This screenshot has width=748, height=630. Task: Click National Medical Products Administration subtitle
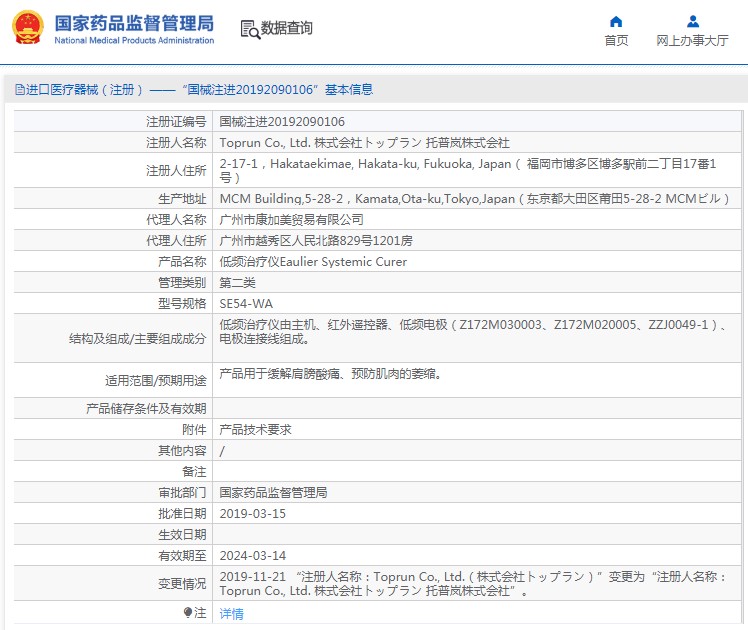coord(134,41)
